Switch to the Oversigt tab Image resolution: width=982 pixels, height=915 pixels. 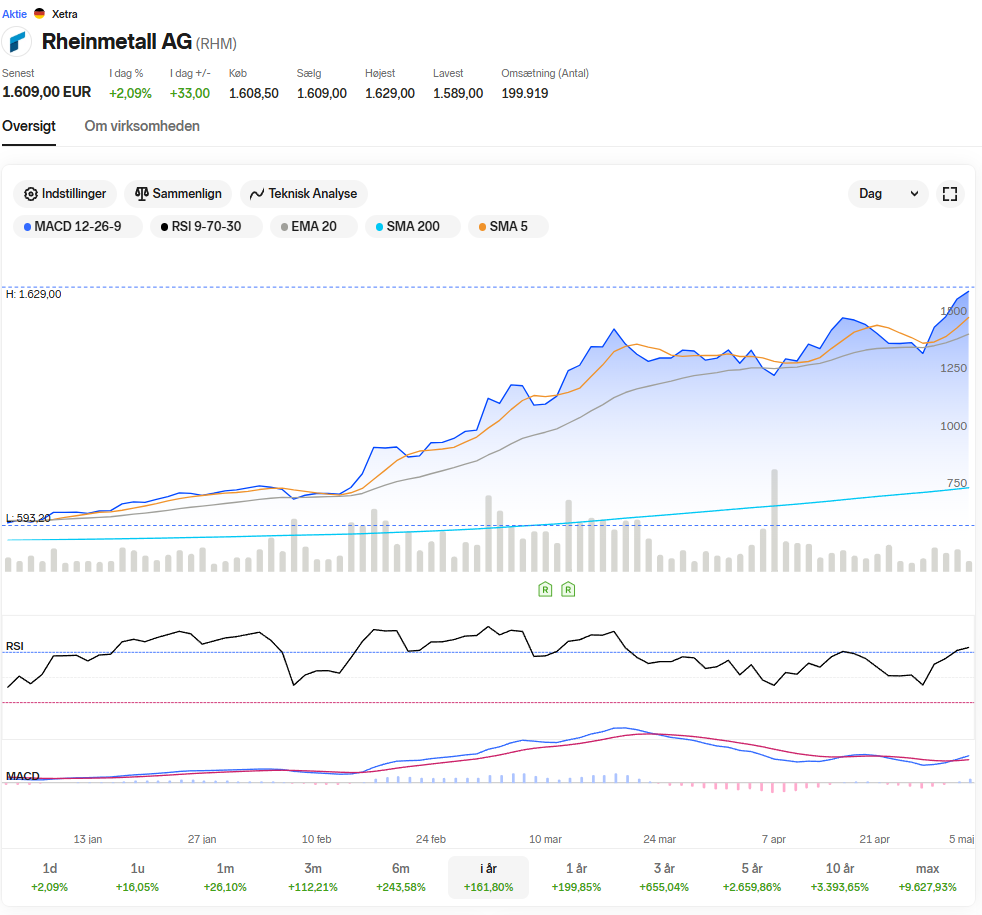29,127
